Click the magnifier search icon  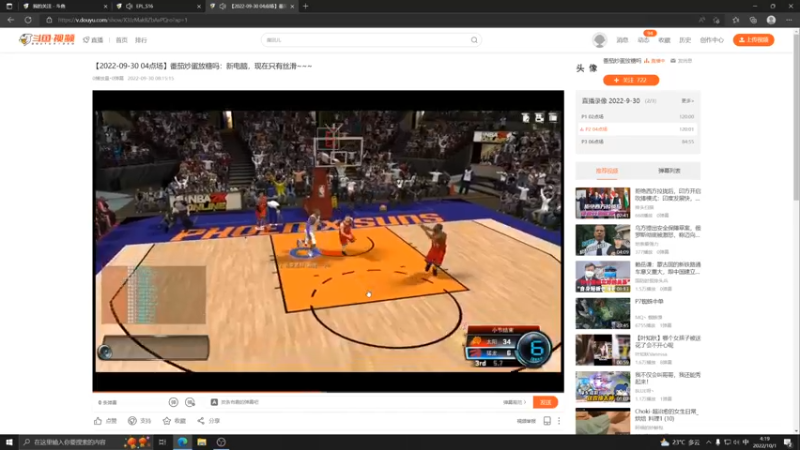474,40
